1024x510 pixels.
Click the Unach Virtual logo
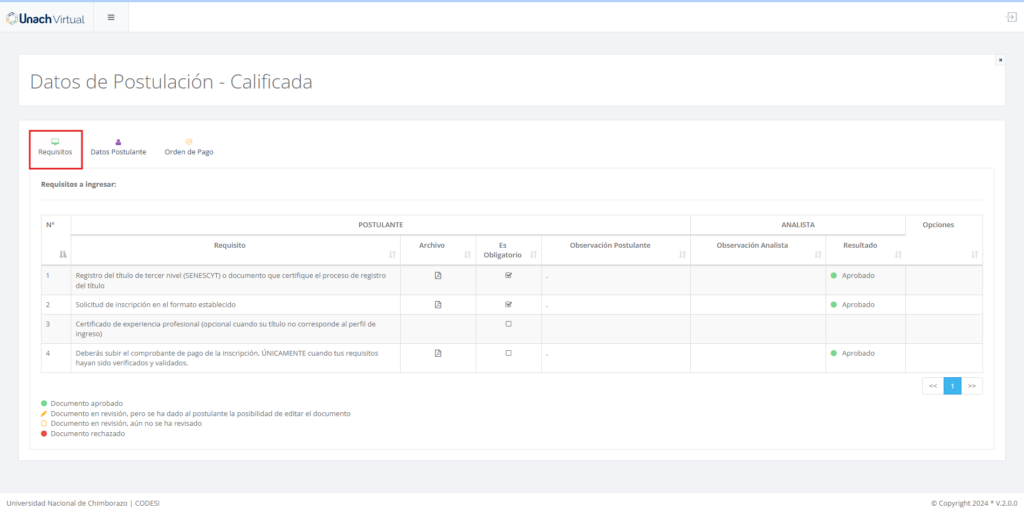pos(46,17)
